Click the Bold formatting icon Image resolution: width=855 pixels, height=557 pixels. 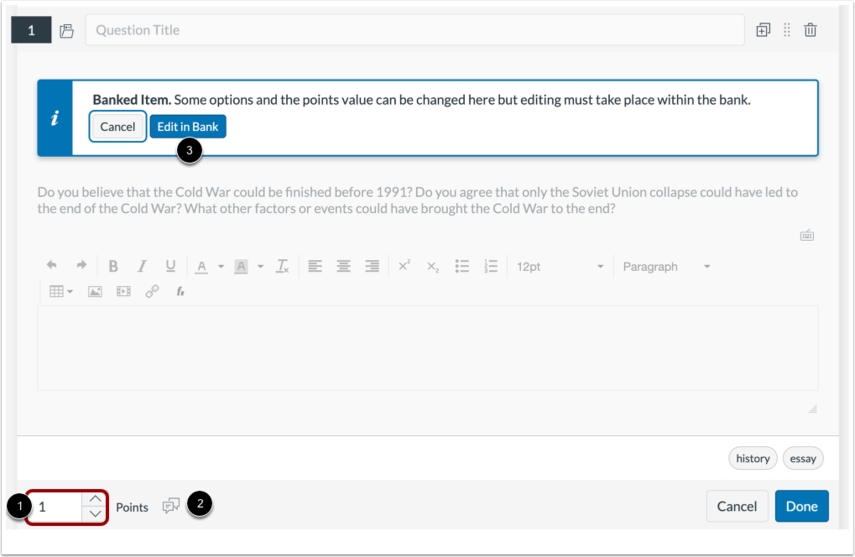coord(113,266)
